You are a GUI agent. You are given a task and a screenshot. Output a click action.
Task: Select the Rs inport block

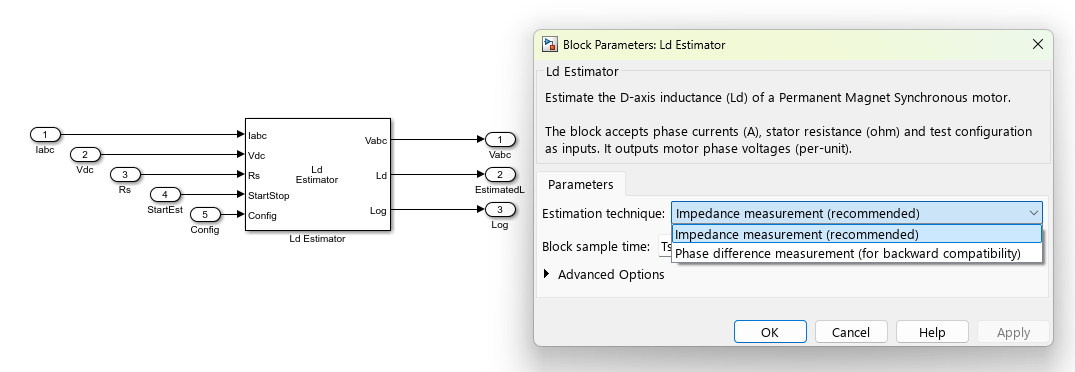[125, 175]
